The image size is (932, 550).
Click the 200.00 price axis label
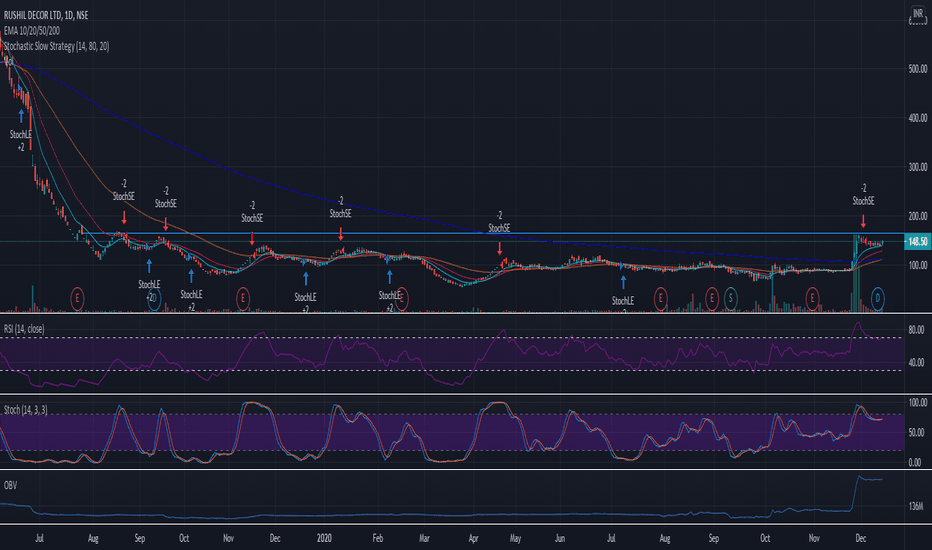918,216
